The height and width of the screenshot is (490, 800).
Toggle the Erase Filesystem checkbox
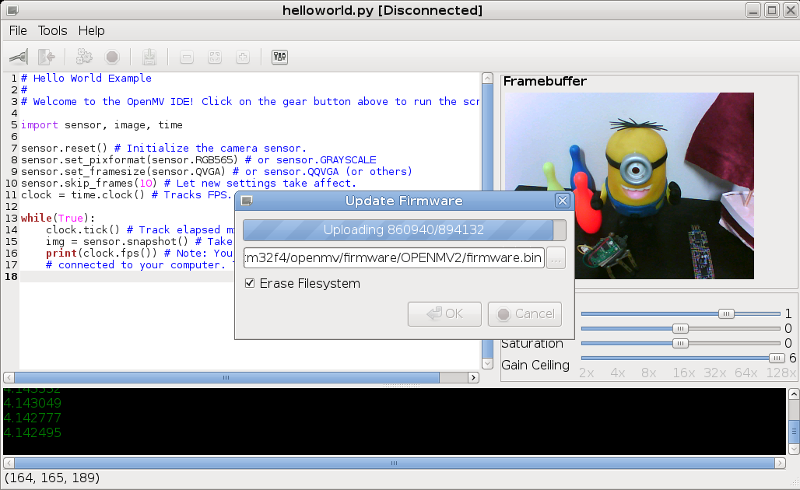tap(250, 284)
